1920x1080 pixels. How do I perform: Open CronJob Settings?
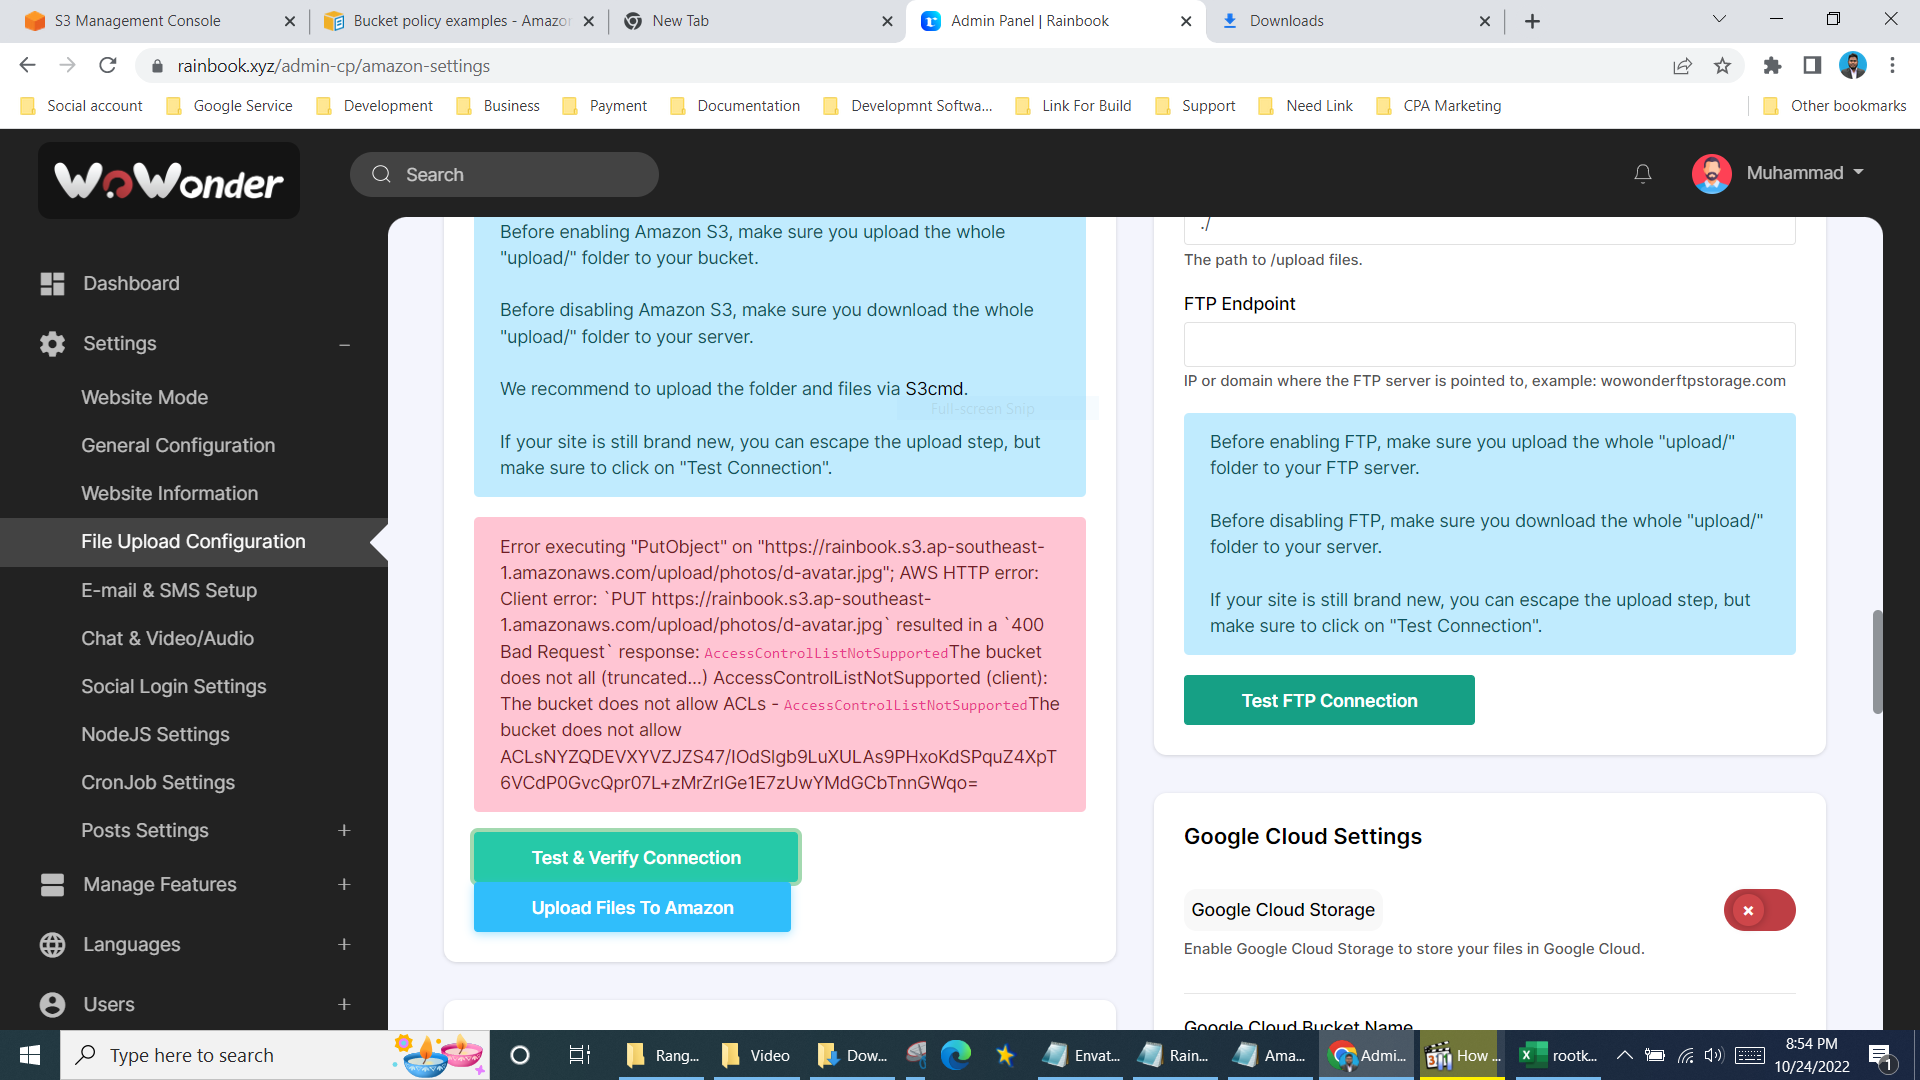pos(158,783)
